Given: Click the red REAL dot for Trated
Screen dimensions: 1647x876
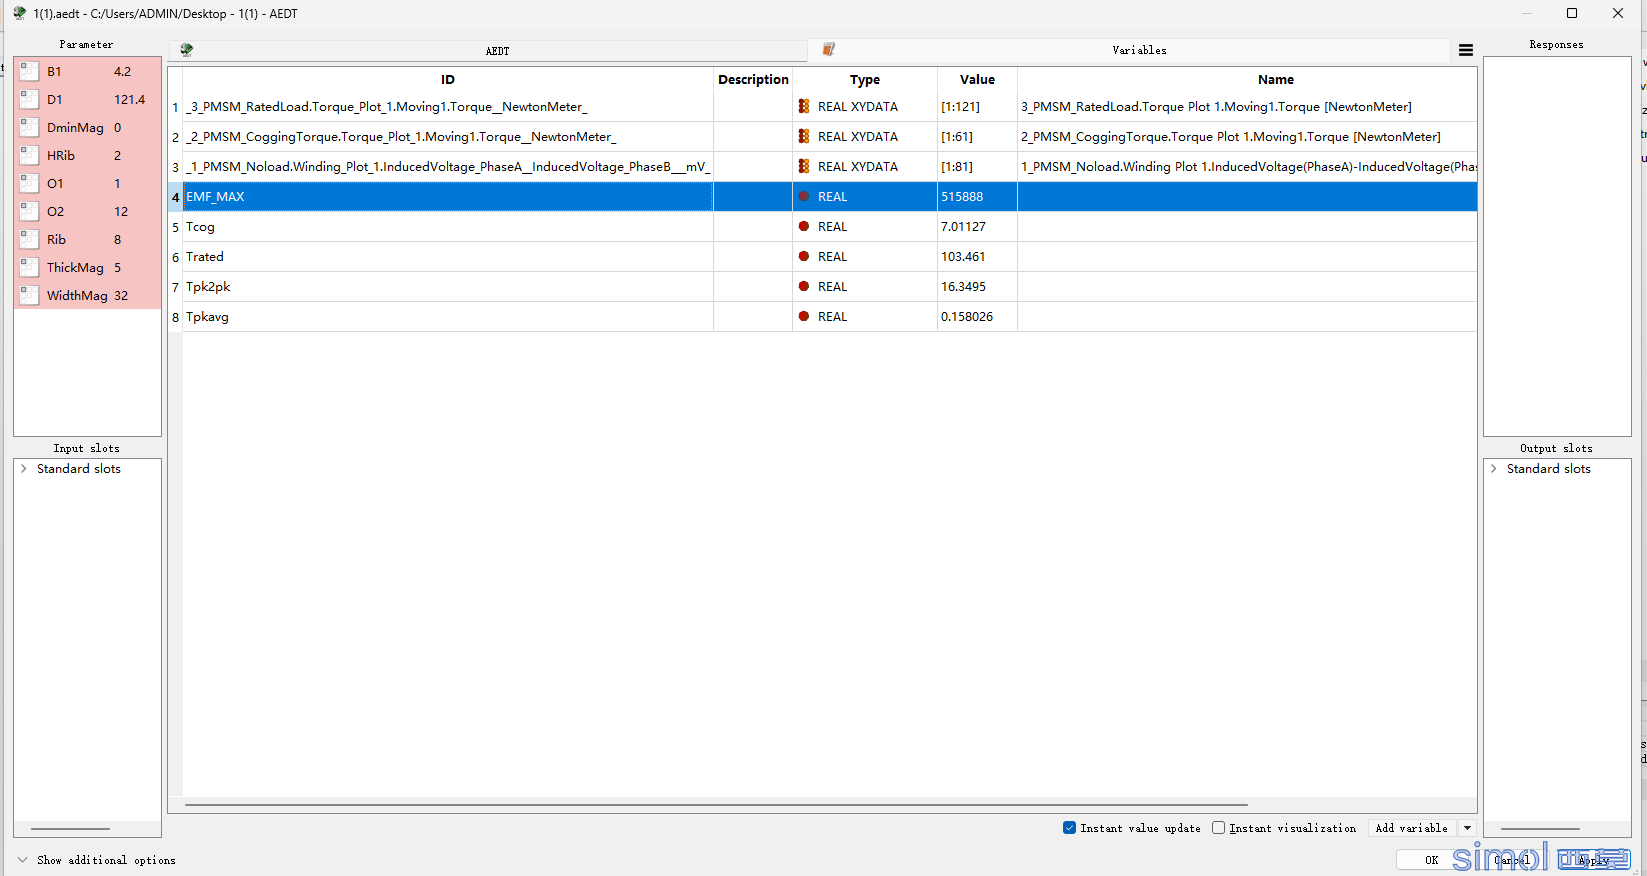Looking at the screenshot, I should pos(804,256).
